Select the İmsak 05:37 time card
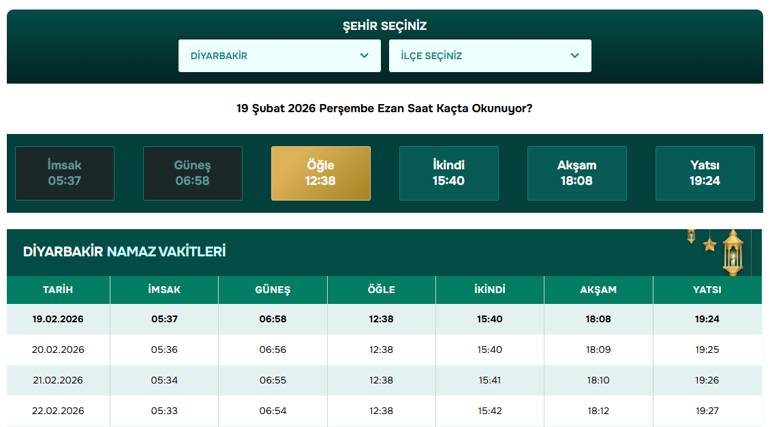The image size is (770, 427). coord(65,173)
